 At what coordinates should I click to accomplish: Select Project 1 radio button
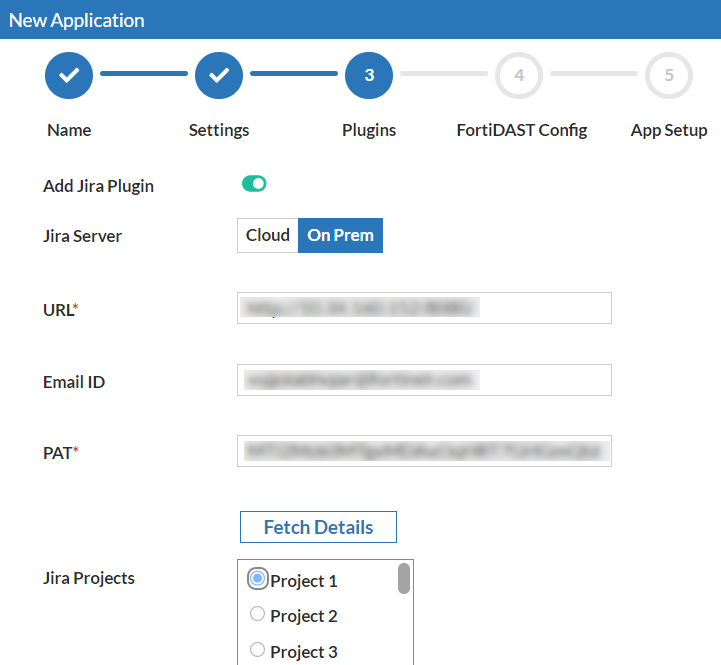[258, 579]
